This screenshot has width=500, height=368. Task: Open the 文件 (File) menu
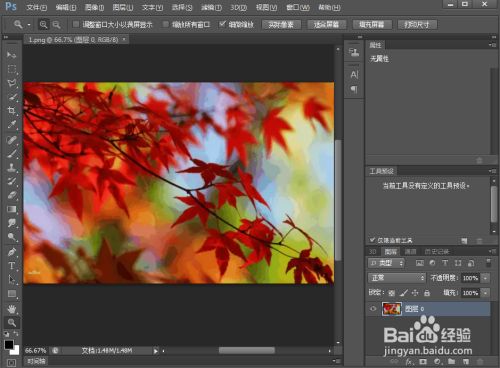[x=36, y=7]
